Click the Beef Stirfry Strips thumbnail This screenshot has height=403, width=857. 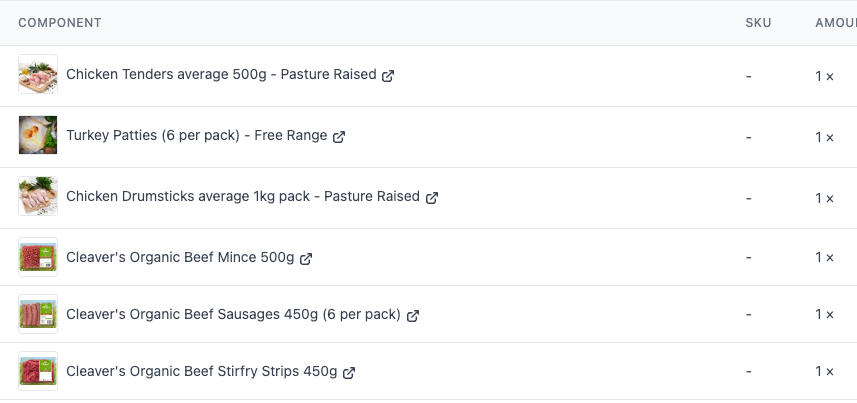click(x=38, y=372)
